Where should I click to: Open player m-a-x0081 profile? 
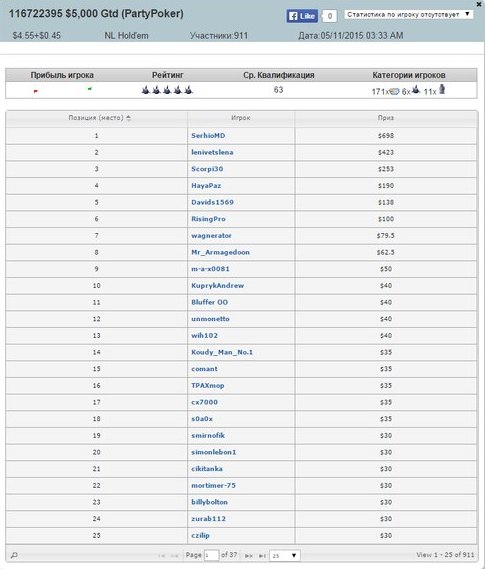coord(210,269)
